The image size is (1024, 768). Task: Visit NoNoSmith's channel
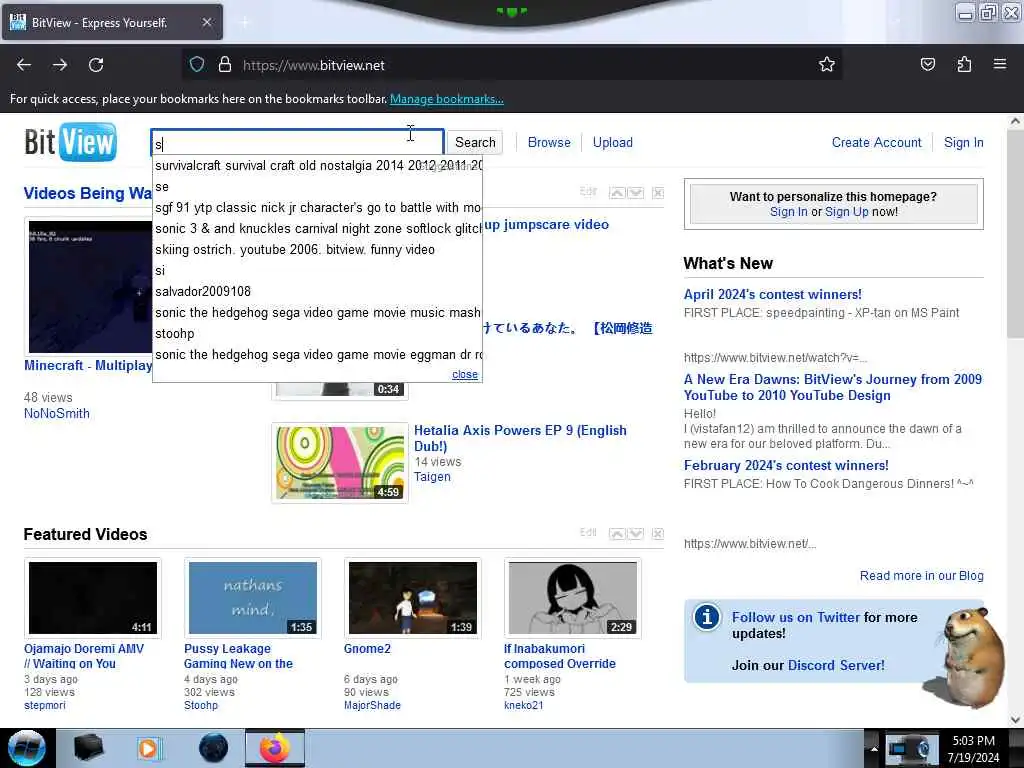click(x=57, y=413)
